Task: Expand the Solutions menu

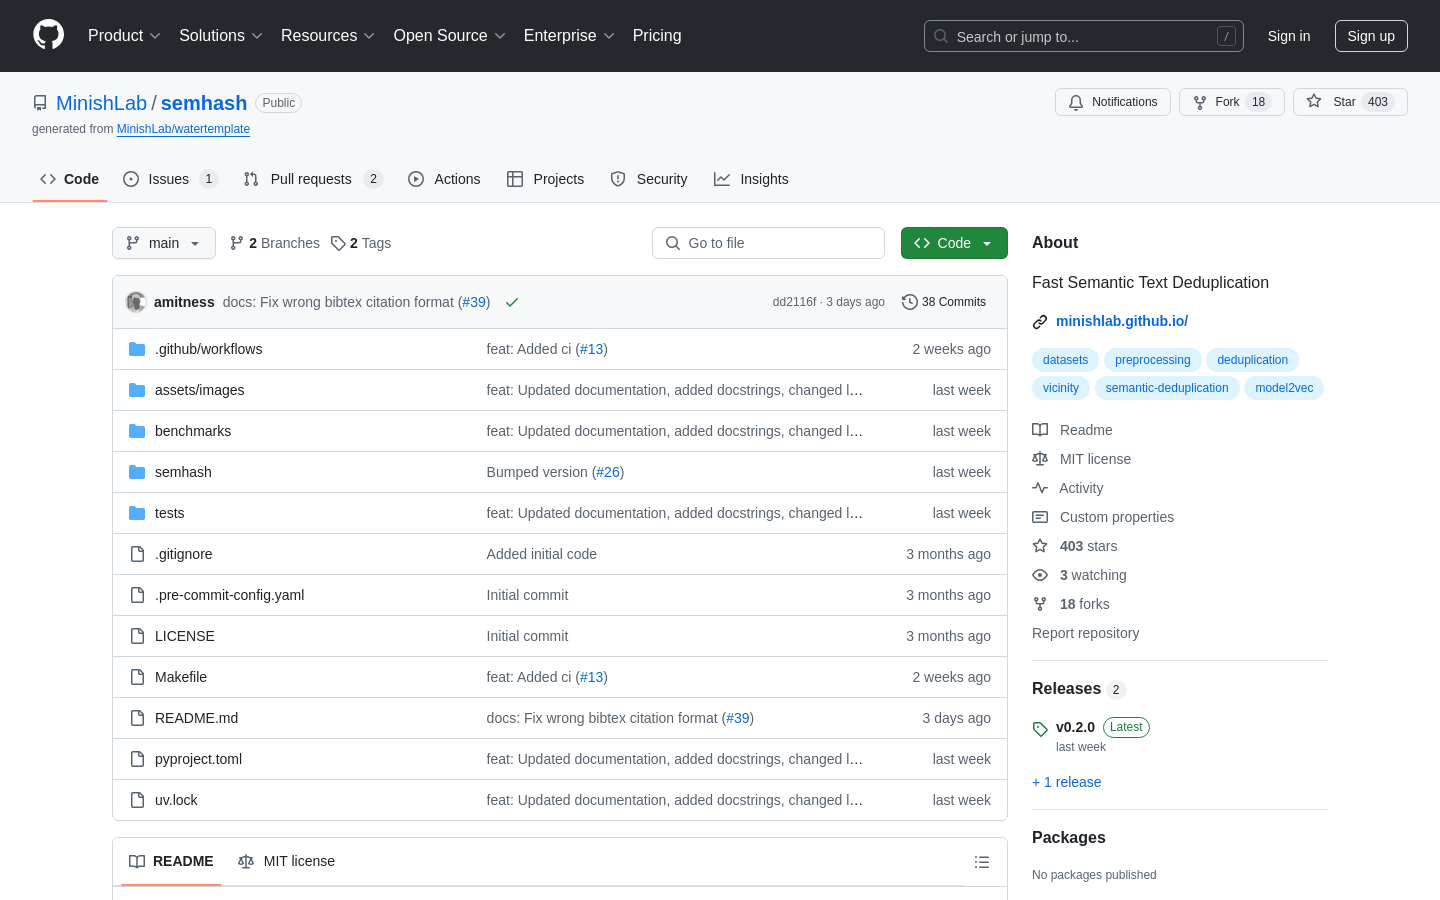Action: point(220,36)
